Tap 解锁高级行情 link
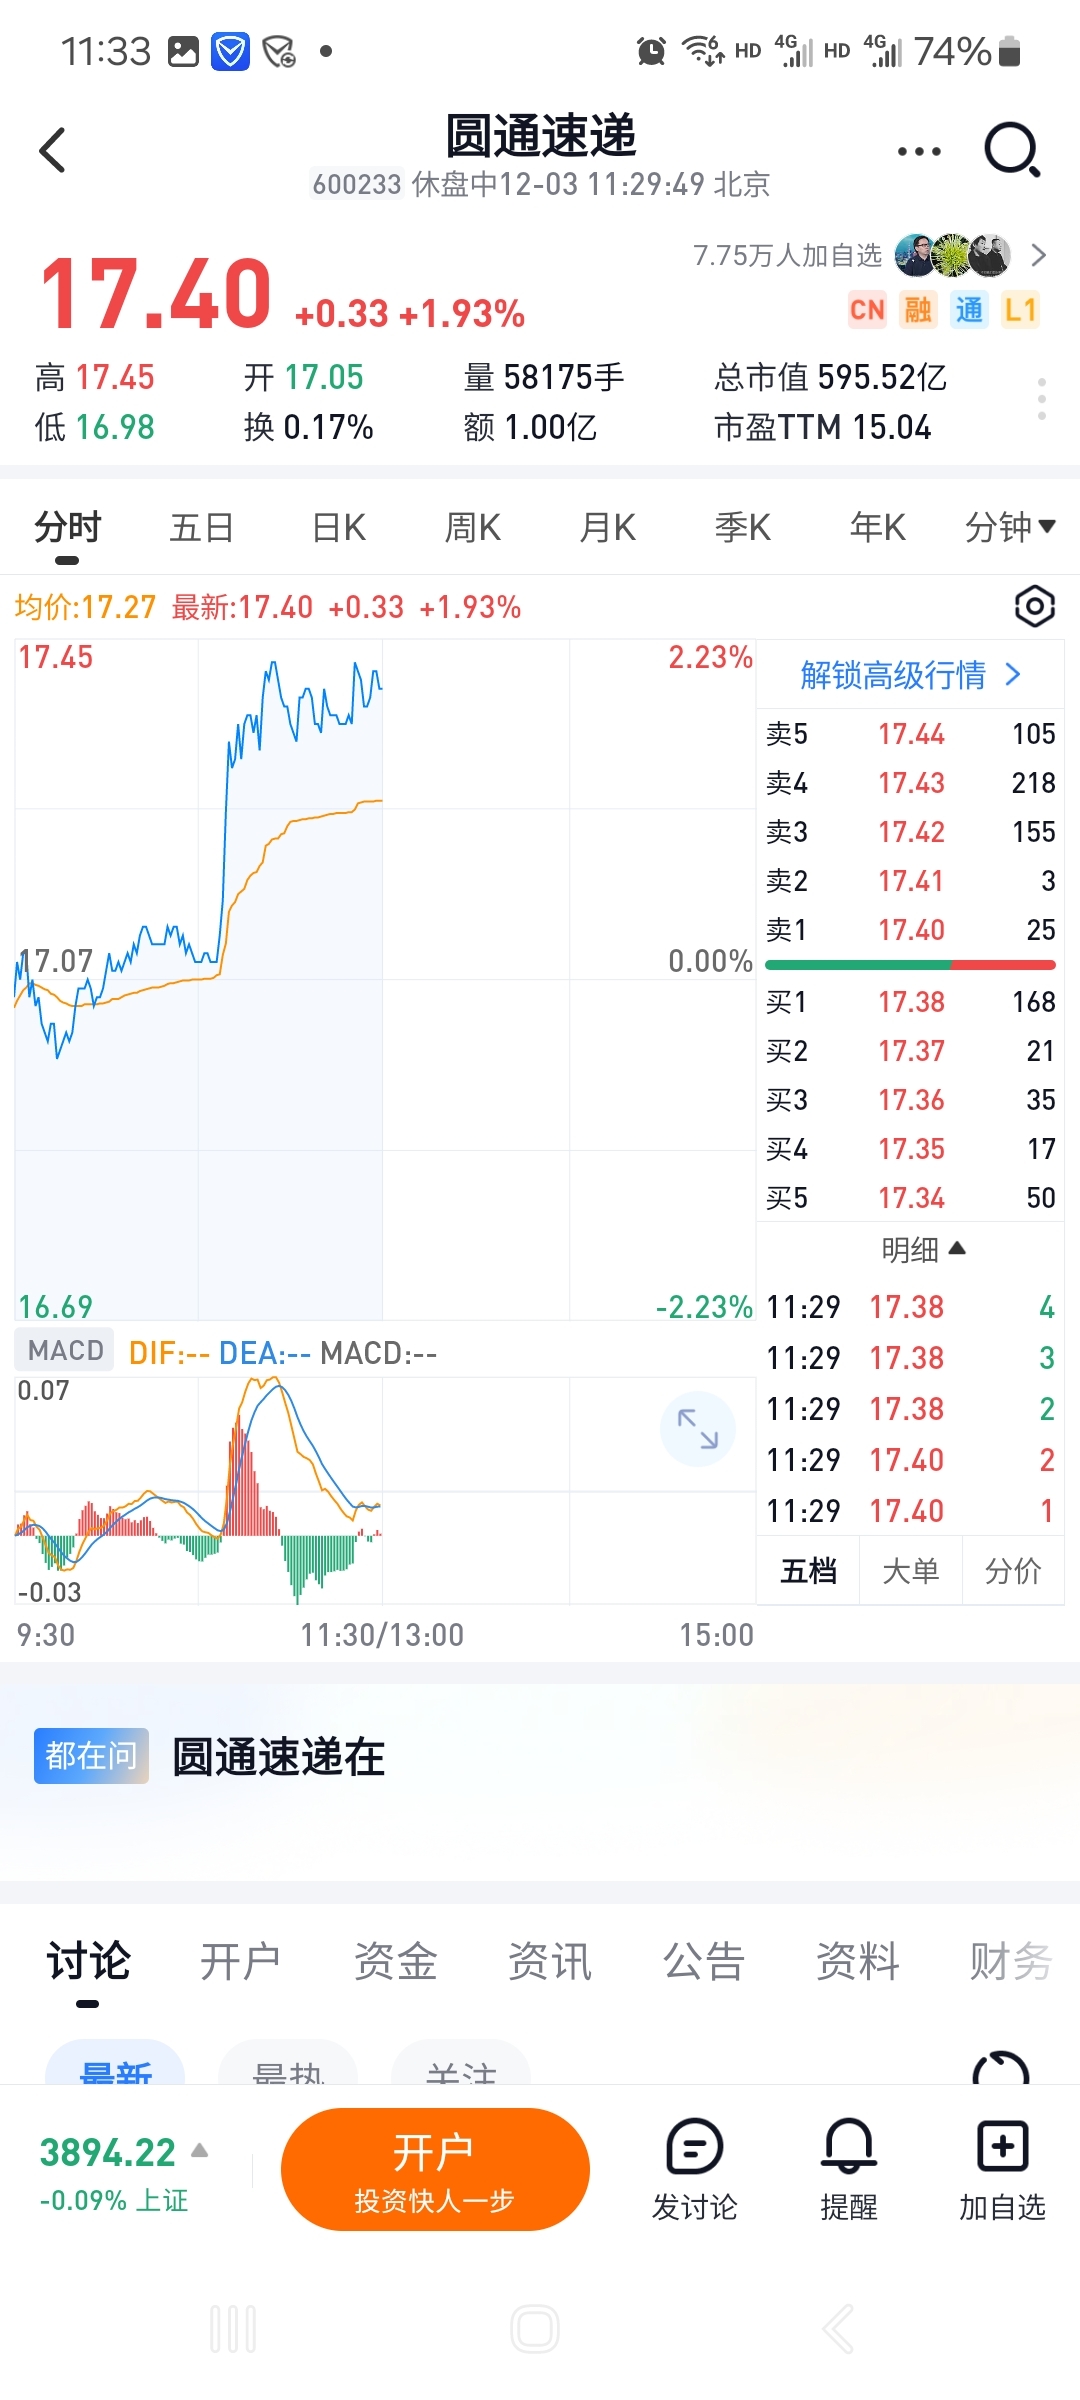 910,675
